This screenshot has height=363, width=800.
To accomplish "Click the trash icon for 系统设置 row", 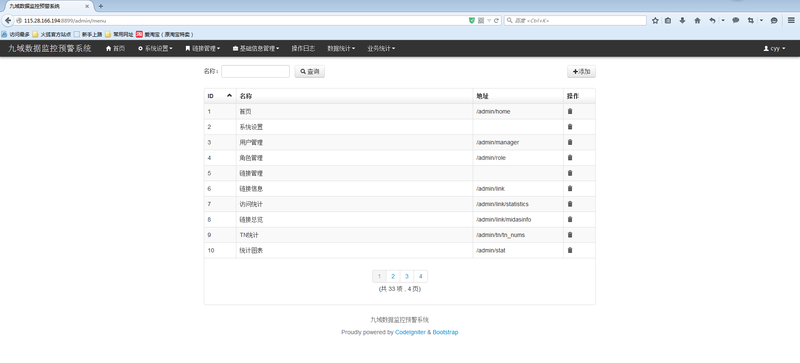I will [570, 127].
